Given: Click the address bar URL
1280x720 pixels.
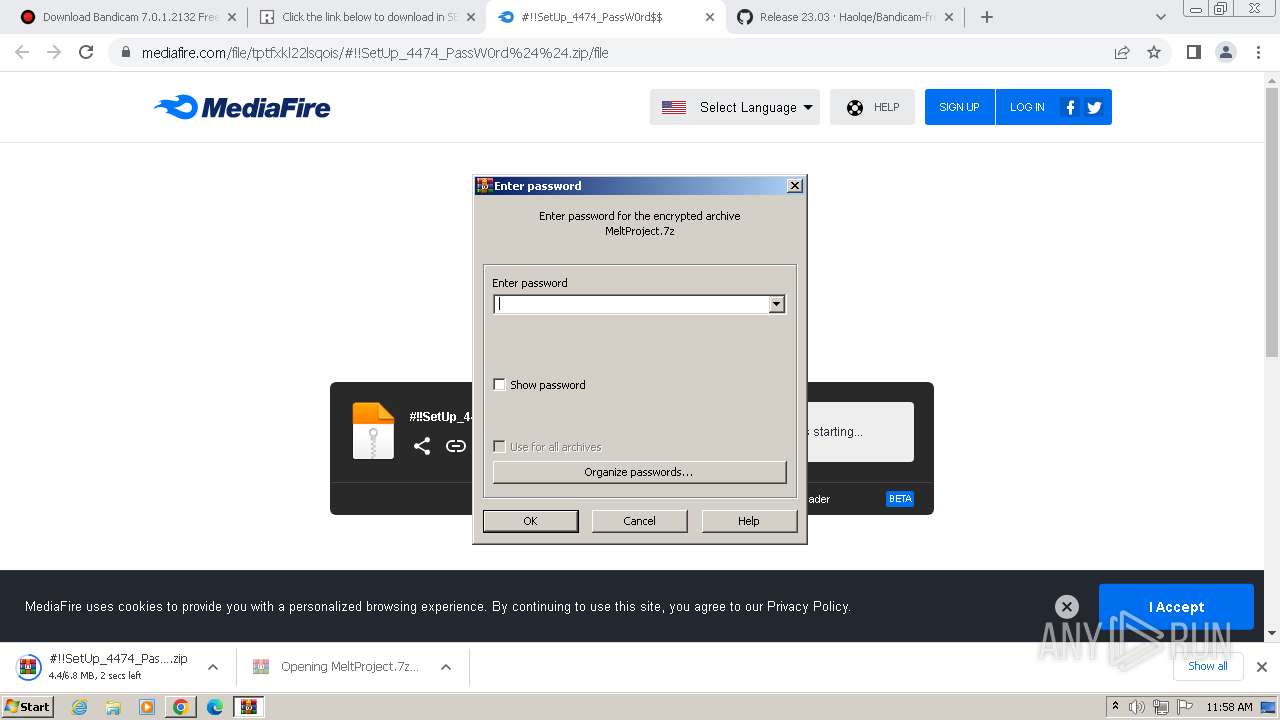Looking at the screenshot, I should point(375,53).
